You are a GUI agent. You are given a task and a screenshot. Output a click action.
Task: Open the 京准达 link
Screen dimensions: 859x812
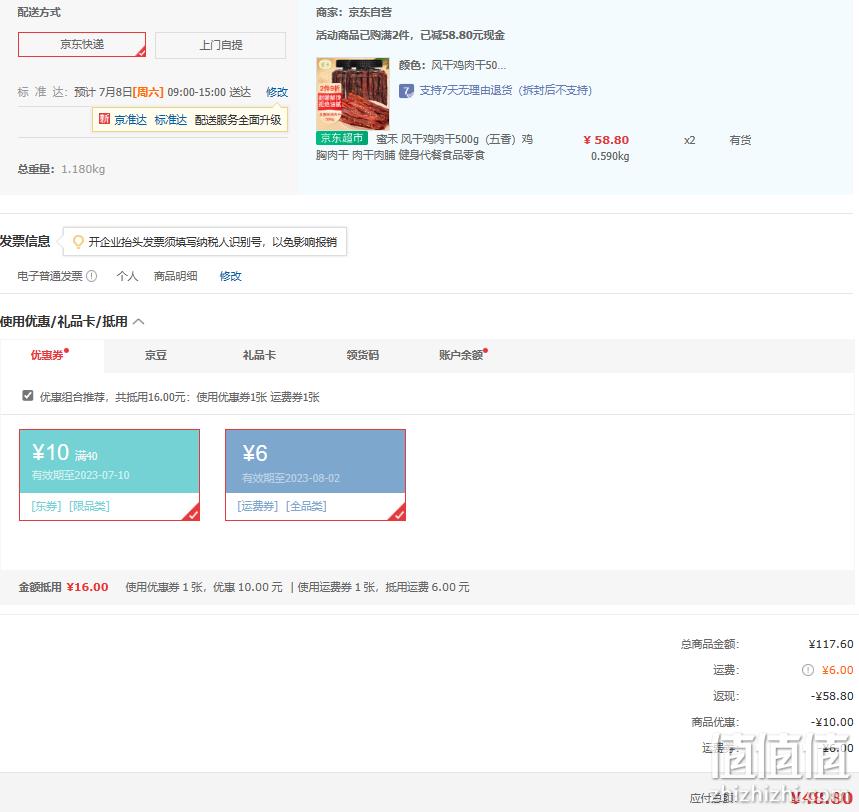coord(130,120)
